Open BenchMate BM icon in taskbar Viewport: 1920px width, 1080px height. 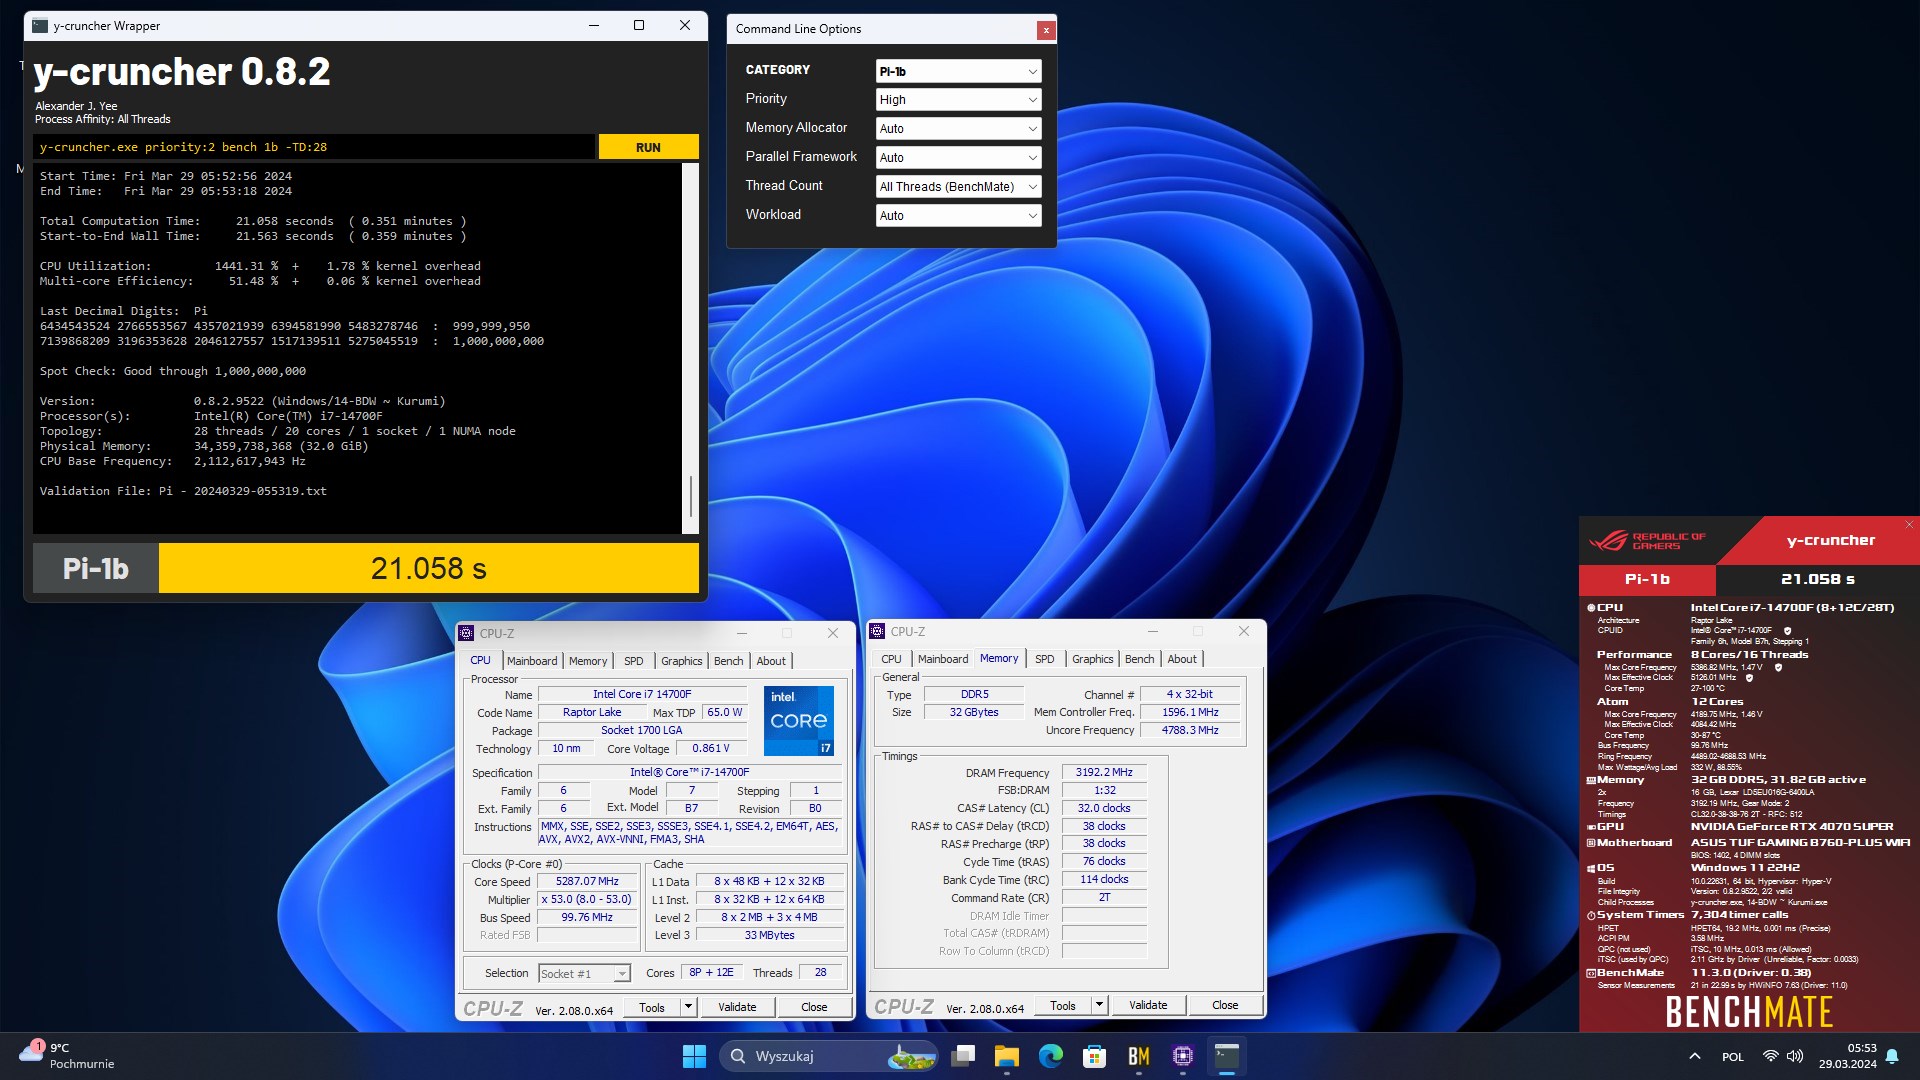(x=1139, y=1056)
